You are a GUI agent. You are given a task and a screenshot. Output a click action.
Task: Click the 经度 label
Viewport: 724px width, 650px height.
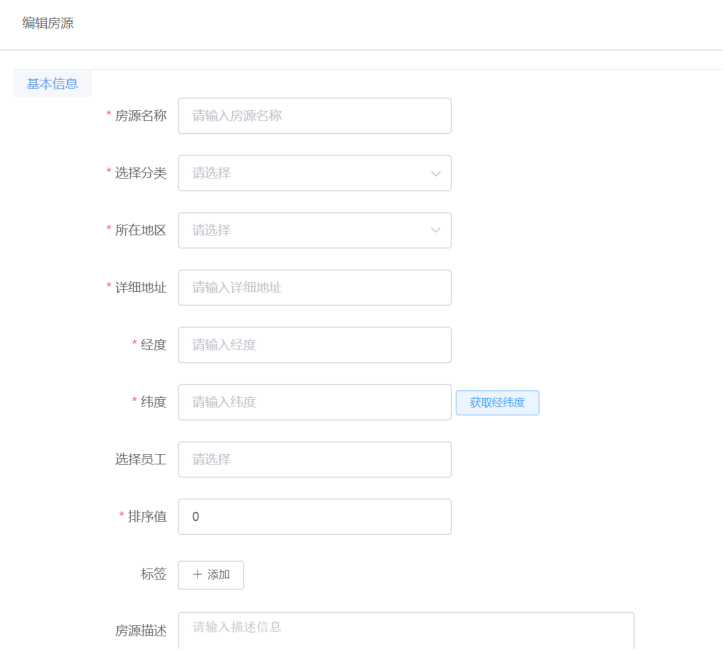click(x=153, y=345)
